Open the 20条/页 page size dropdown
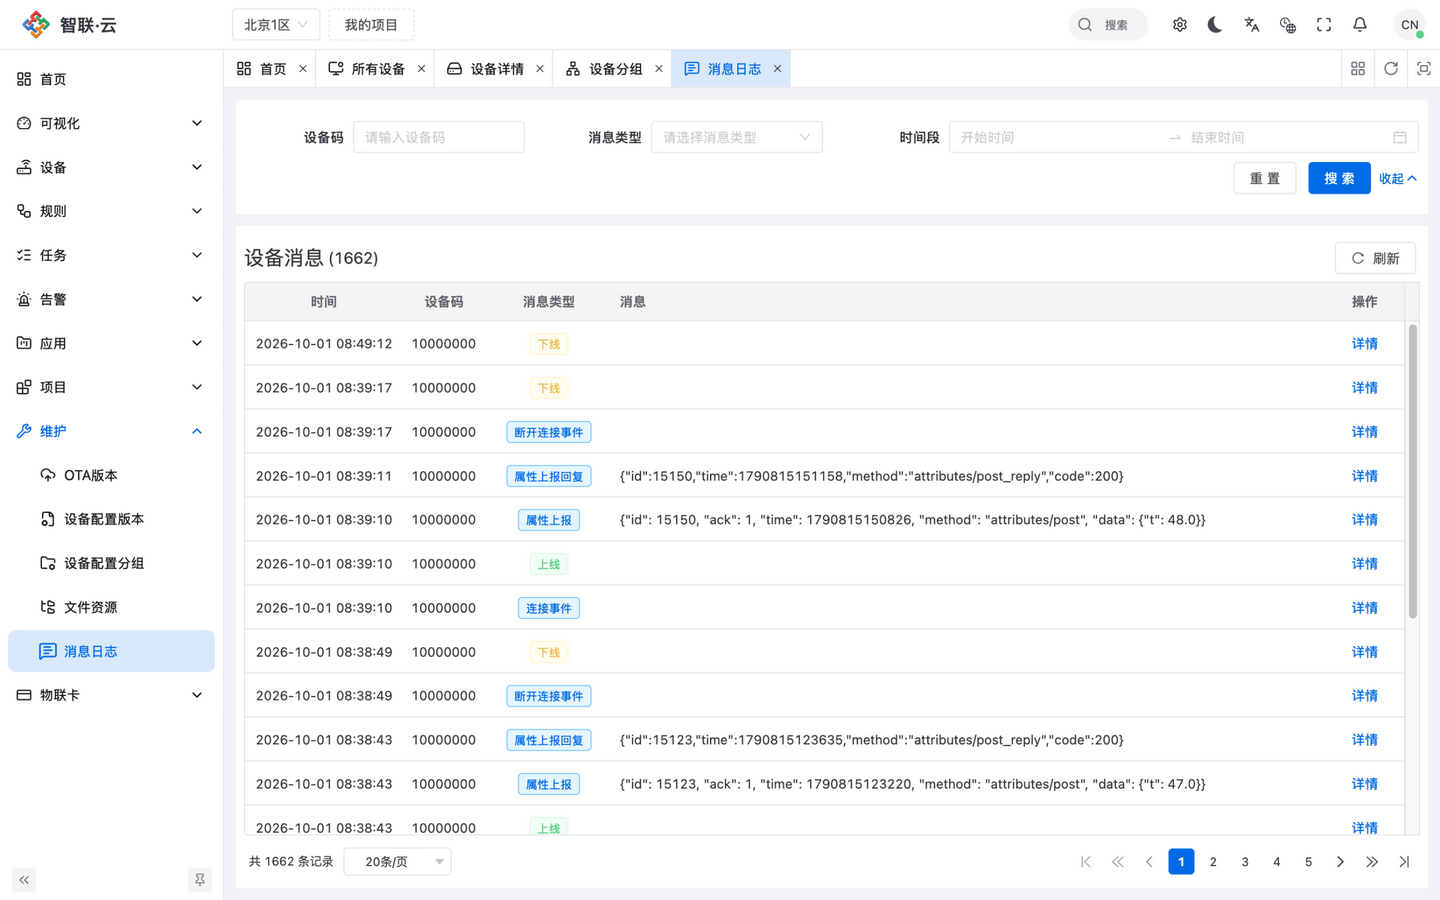 (397, 862)
